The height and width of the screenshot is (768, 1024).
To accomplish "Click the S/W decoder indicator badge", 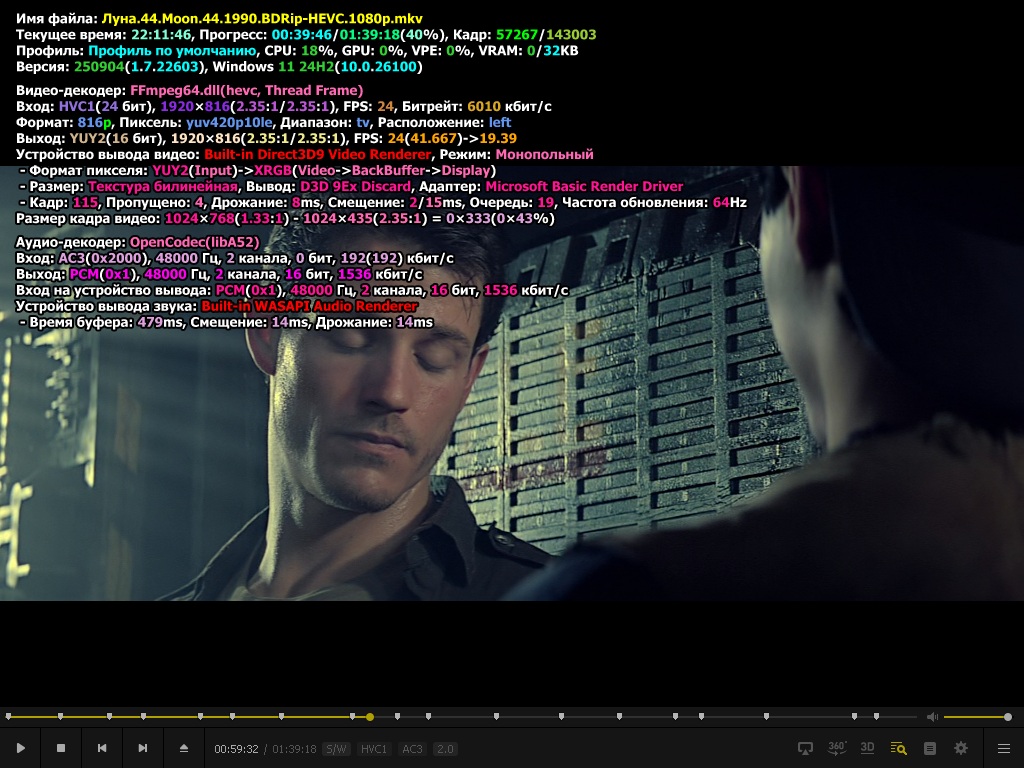I will click(x=336, y=749).
